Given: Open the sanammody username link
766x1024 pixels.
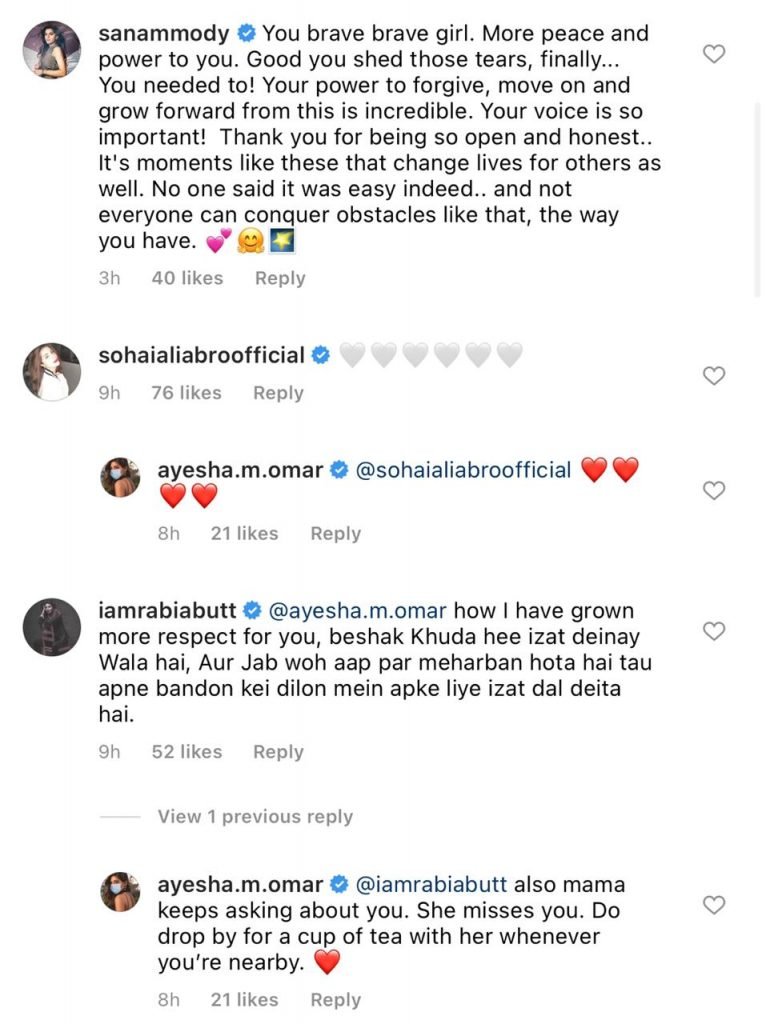Looking at the screenshot, I should (x=162, y=34).
